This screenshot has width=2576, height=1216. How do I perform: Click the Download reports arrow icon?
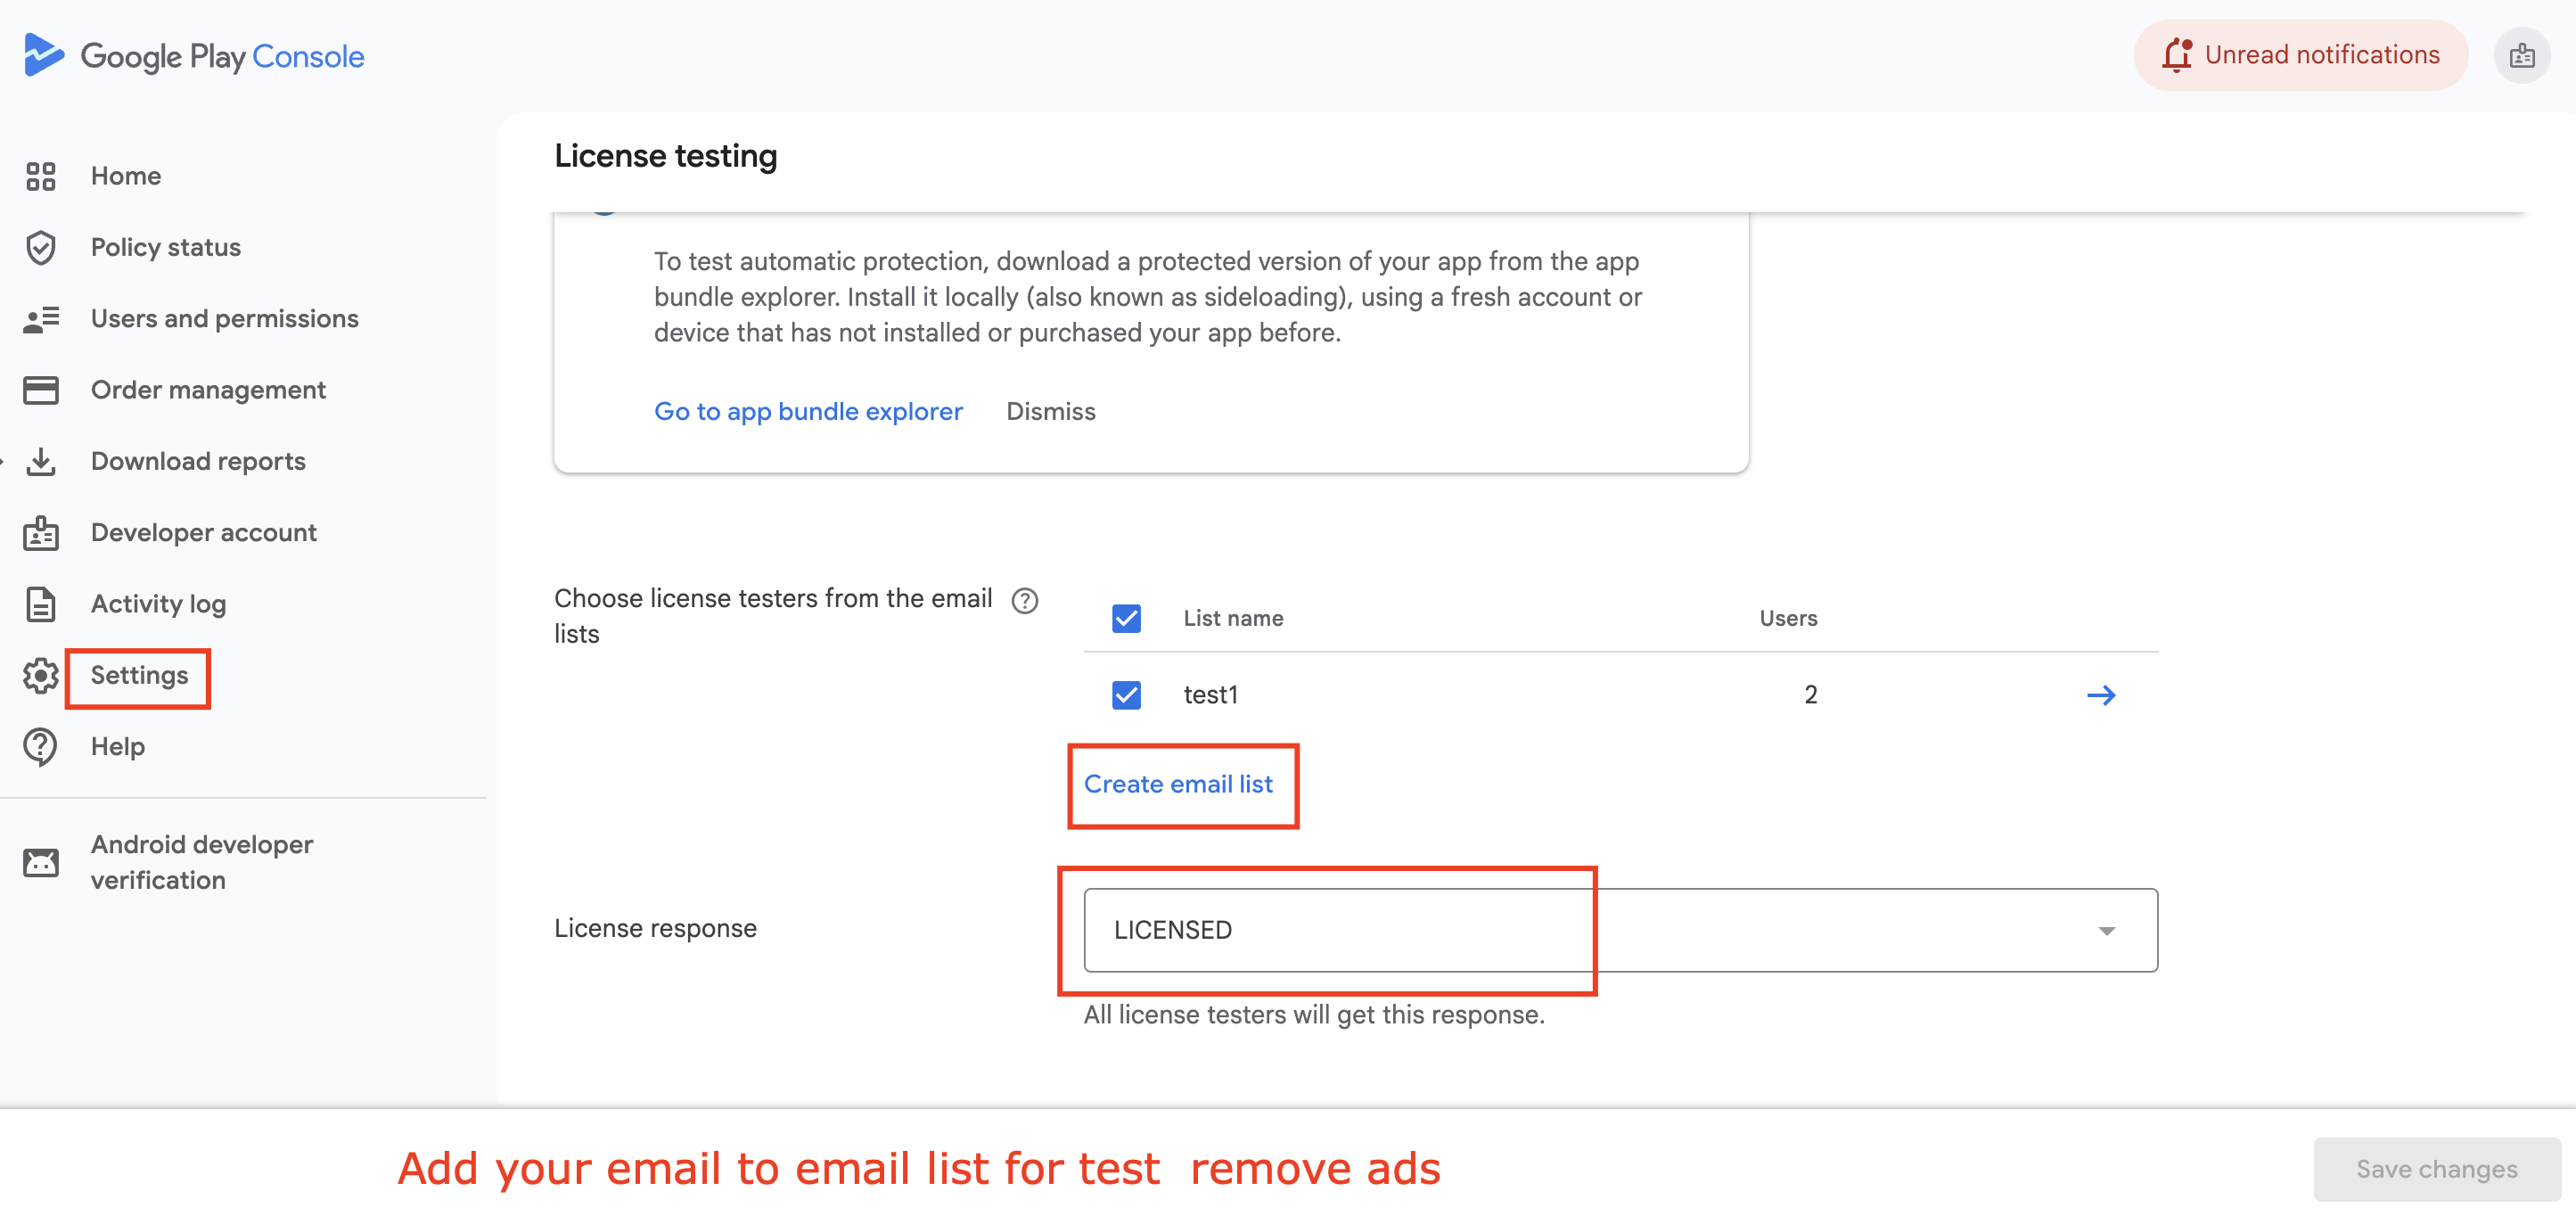41,462
